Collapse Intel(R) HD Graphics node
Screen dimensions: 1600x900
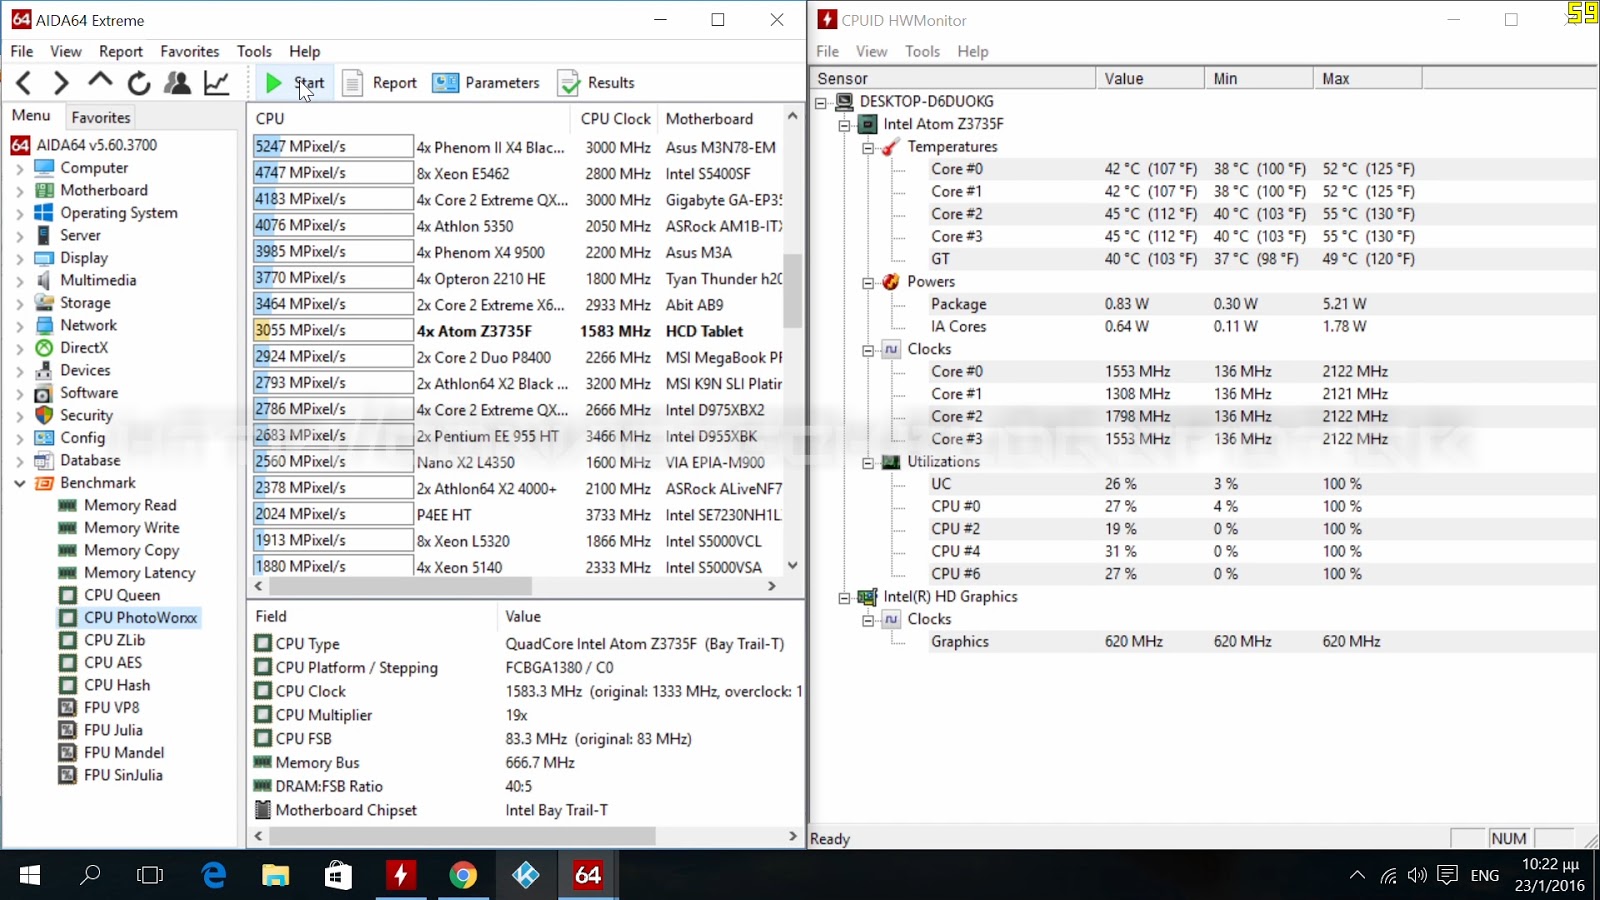coord(845,597)
